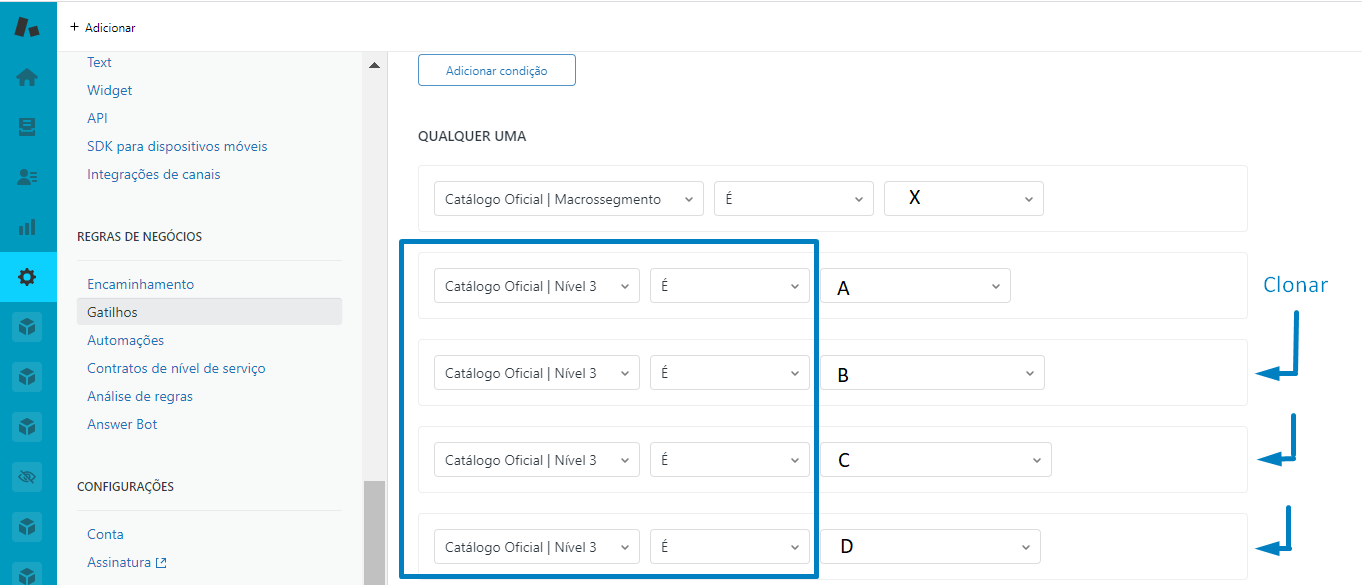Open the value X dropdown

[x=963, y=198]
